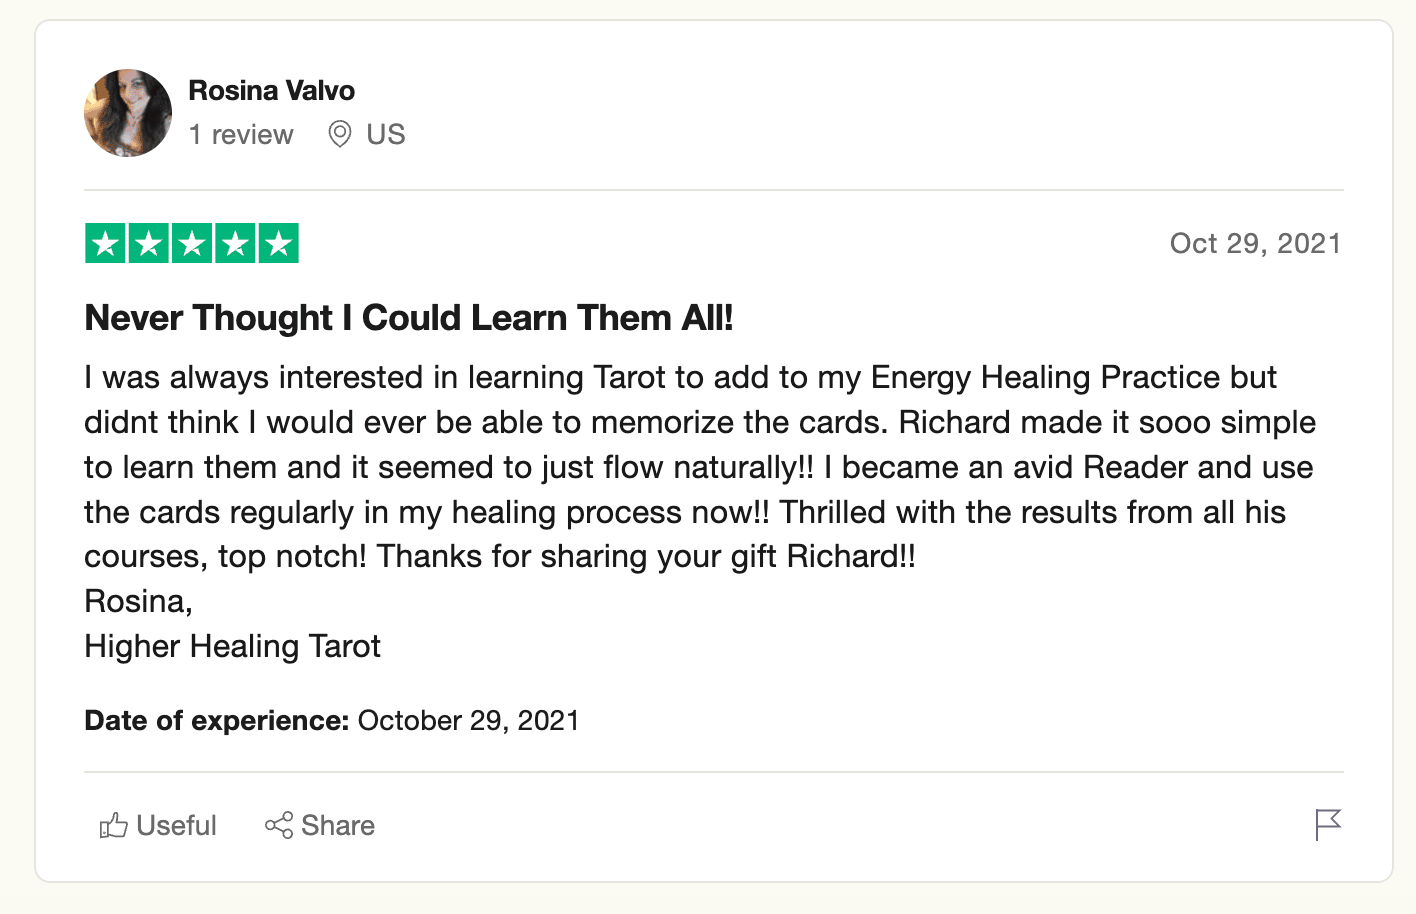
Task: Click the fourth green rating star
Action: 235,243
